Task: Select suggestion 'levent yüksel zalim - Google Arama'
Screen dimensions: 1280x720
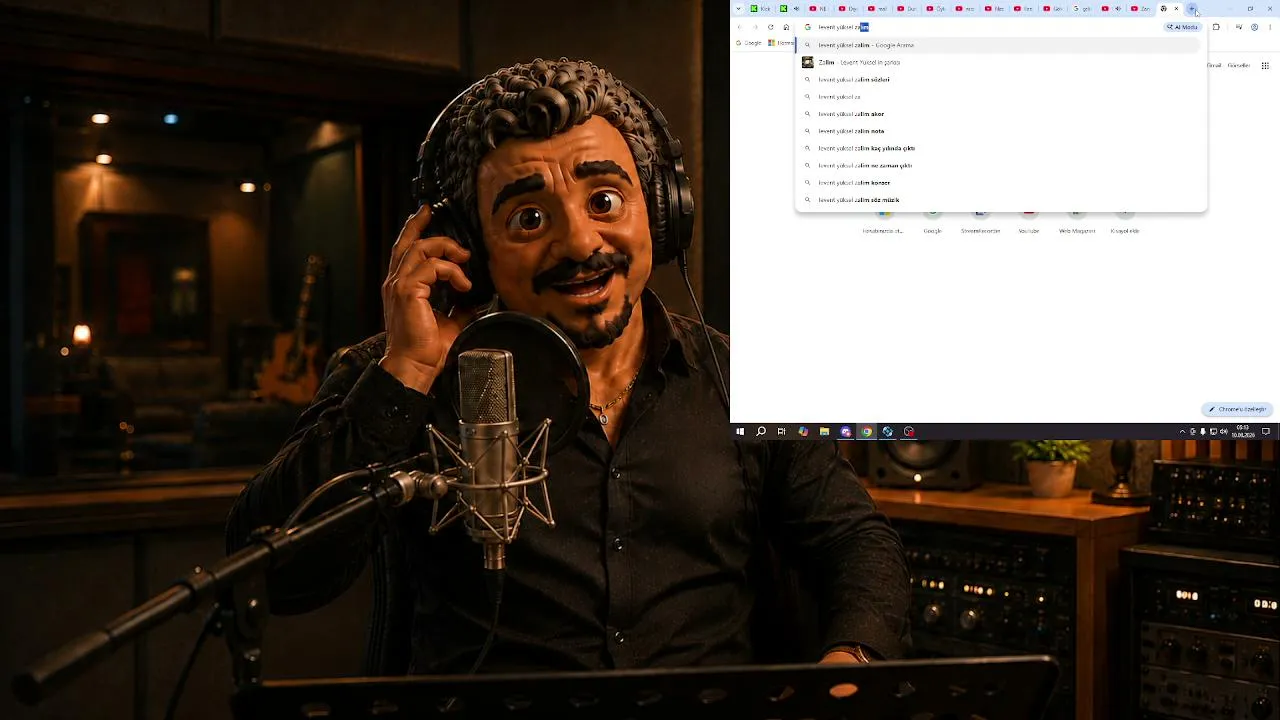Action: point(1001,45)
